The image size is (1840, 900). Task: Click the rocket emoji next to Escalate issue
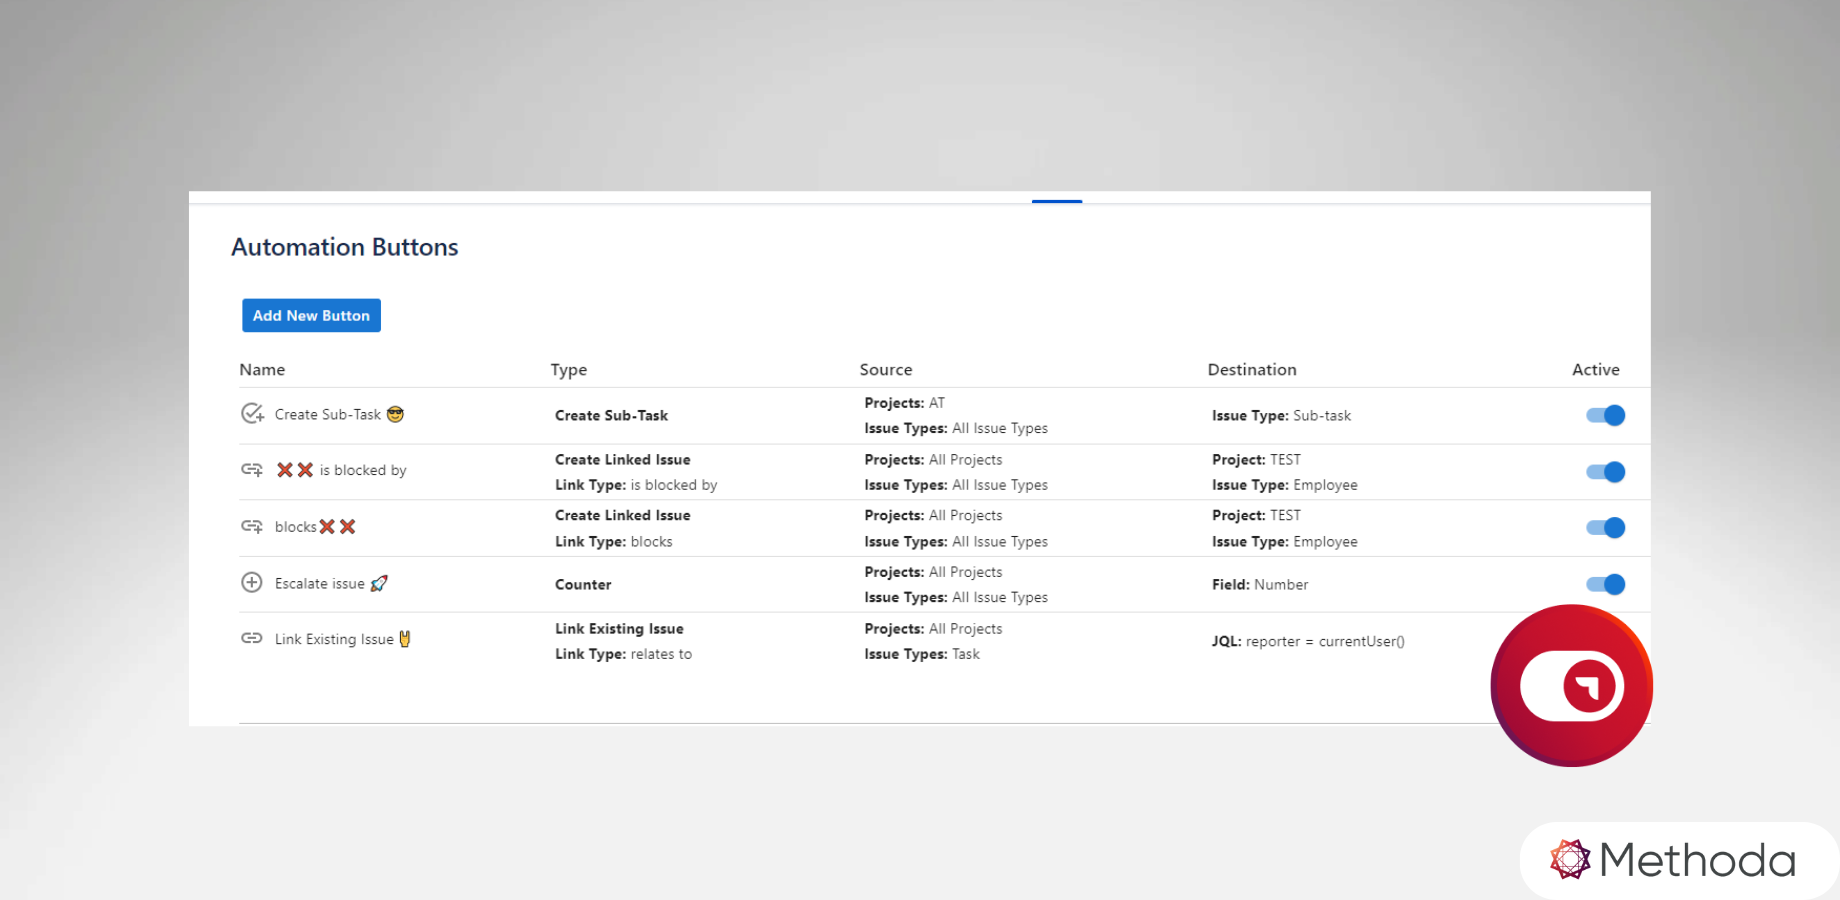[379, 583]
